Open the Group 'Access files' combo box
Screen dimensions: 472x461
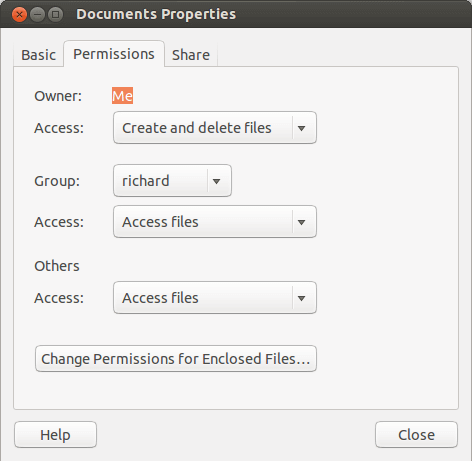tap(215, 222)
